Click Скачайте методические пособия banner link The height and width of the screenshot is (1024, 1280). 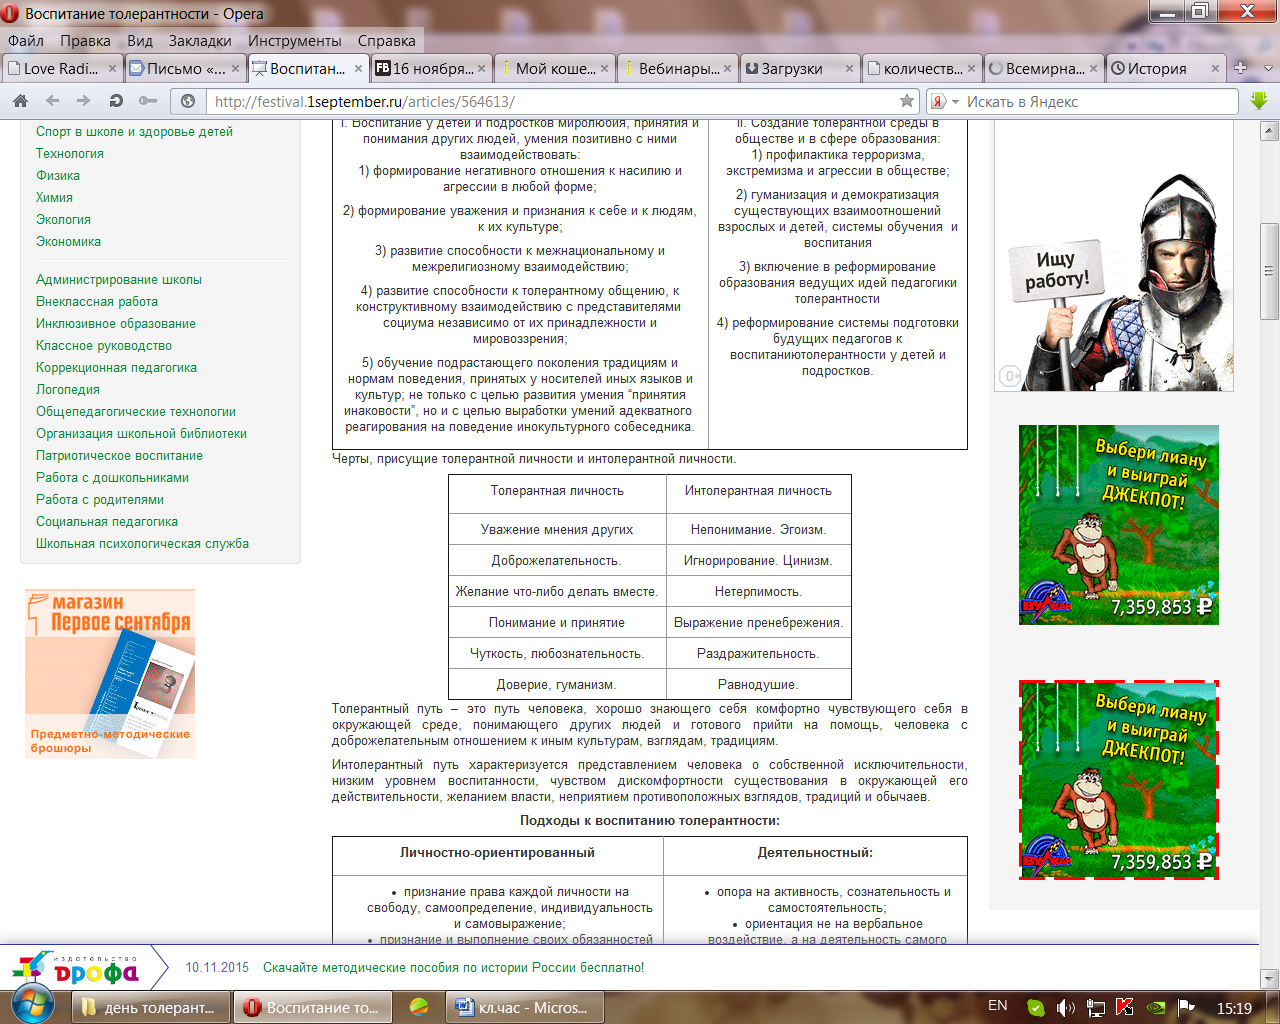click(454, 967)
